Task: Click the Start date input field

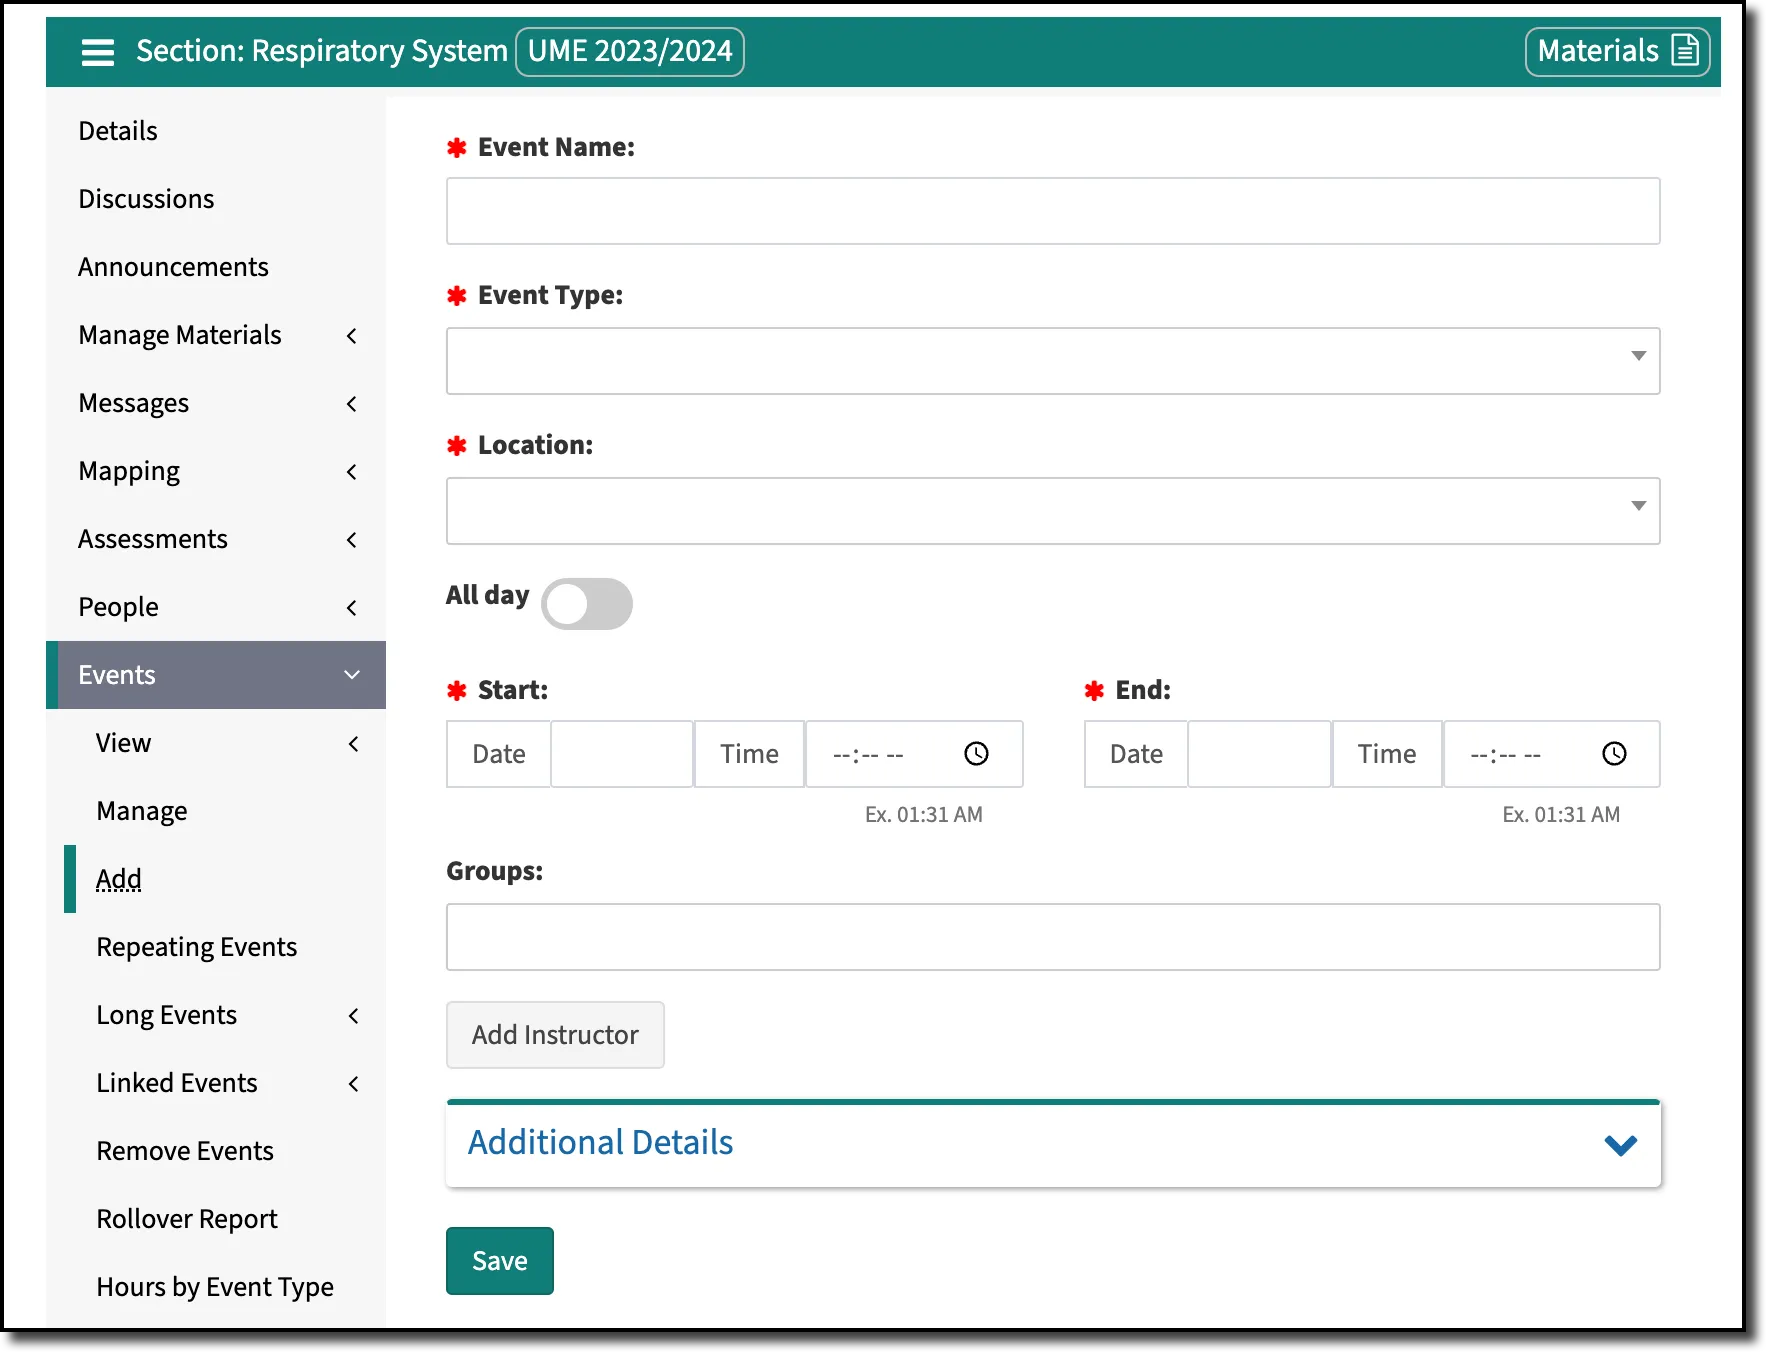Action: 622,754
